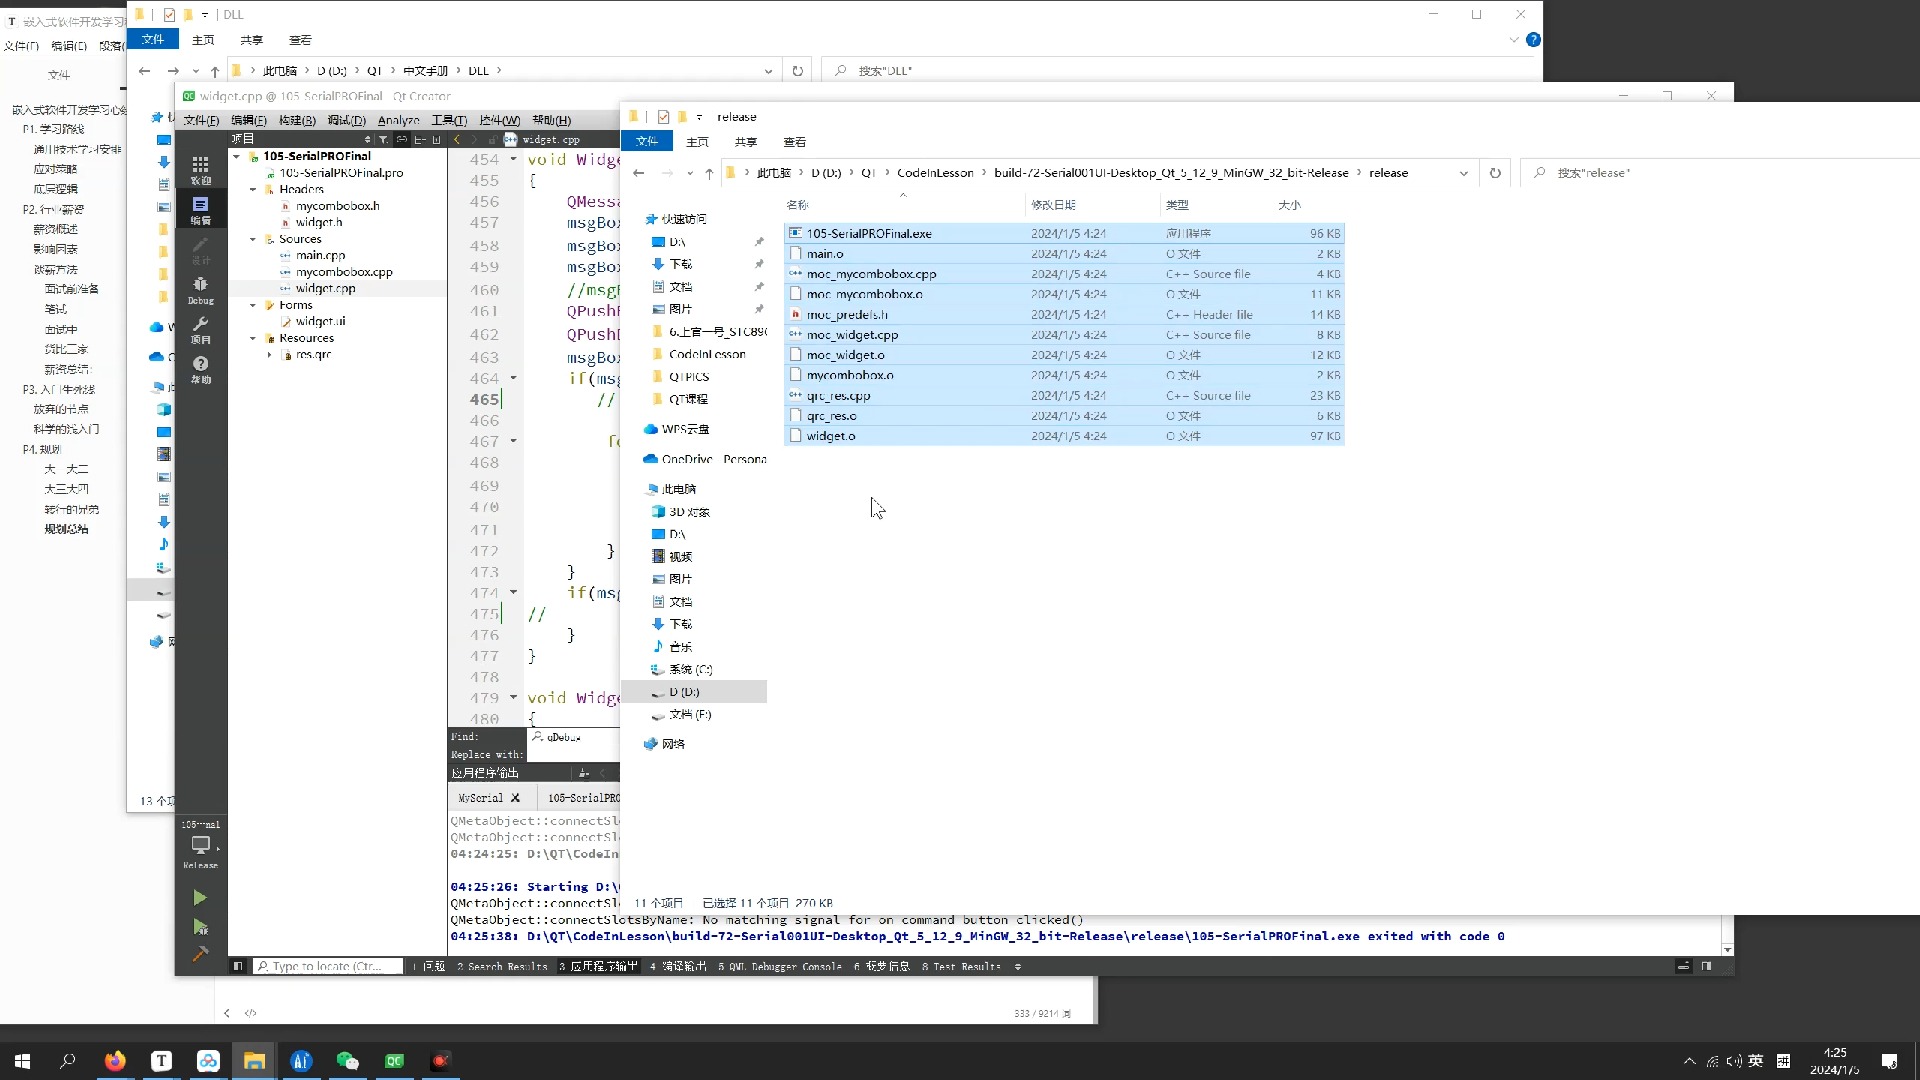Sort files by 名称 column header
The height and width of the screenshot is (1080, 1920).
coord(797,205)
